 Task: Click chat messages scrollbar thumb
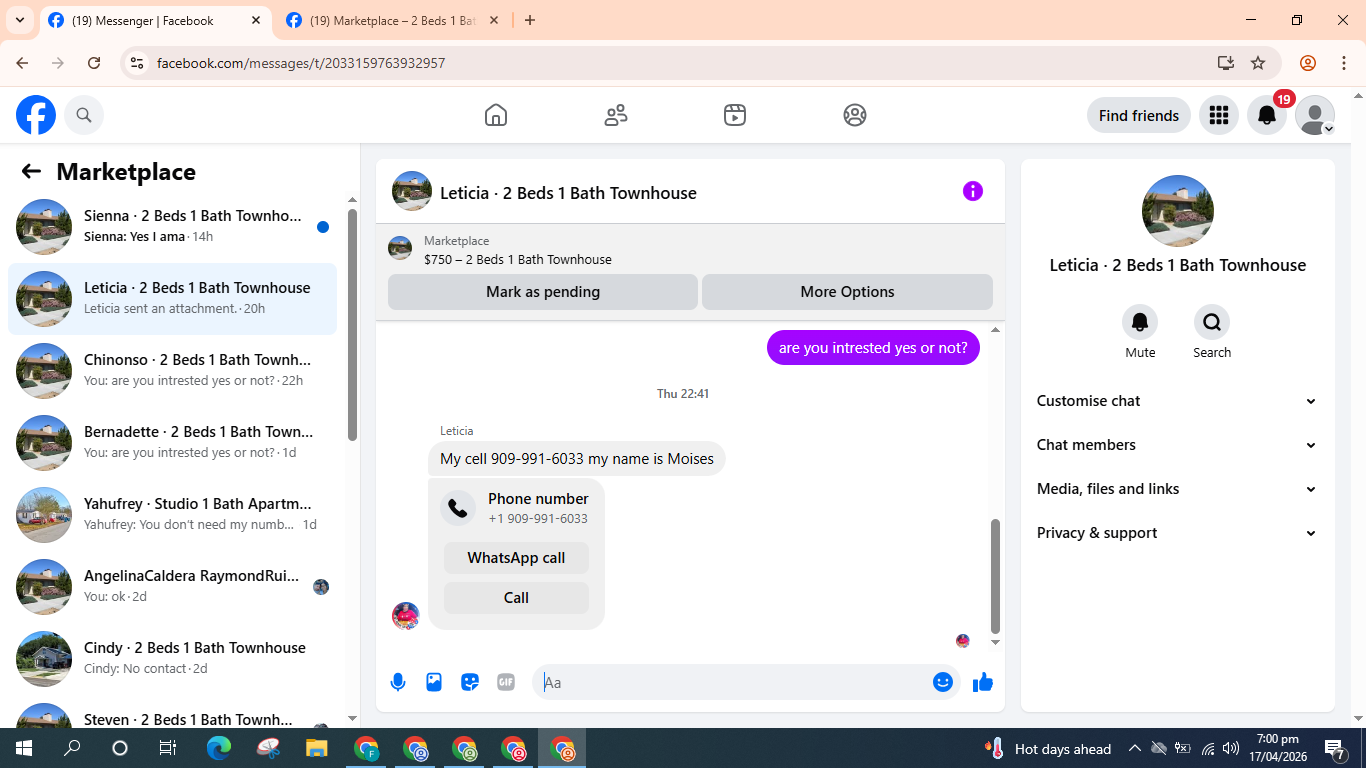(995, 576)
